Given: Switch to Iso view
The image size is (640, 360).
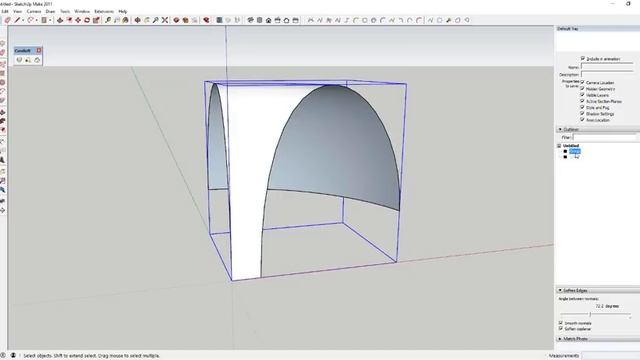Looking at the screenshot, I should [x=250, y=20].
